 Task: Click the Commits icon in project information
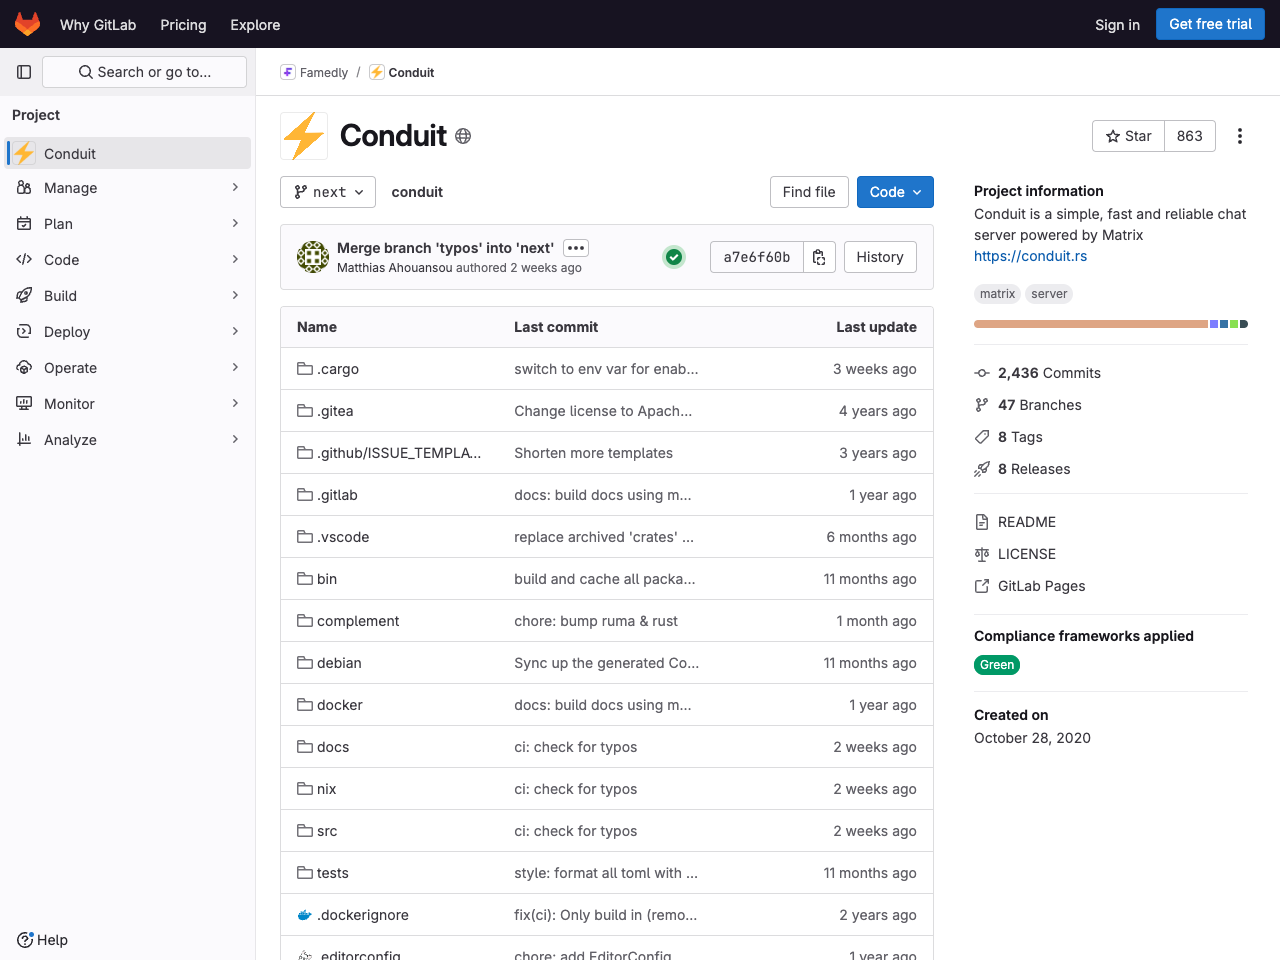click(982, 373)
